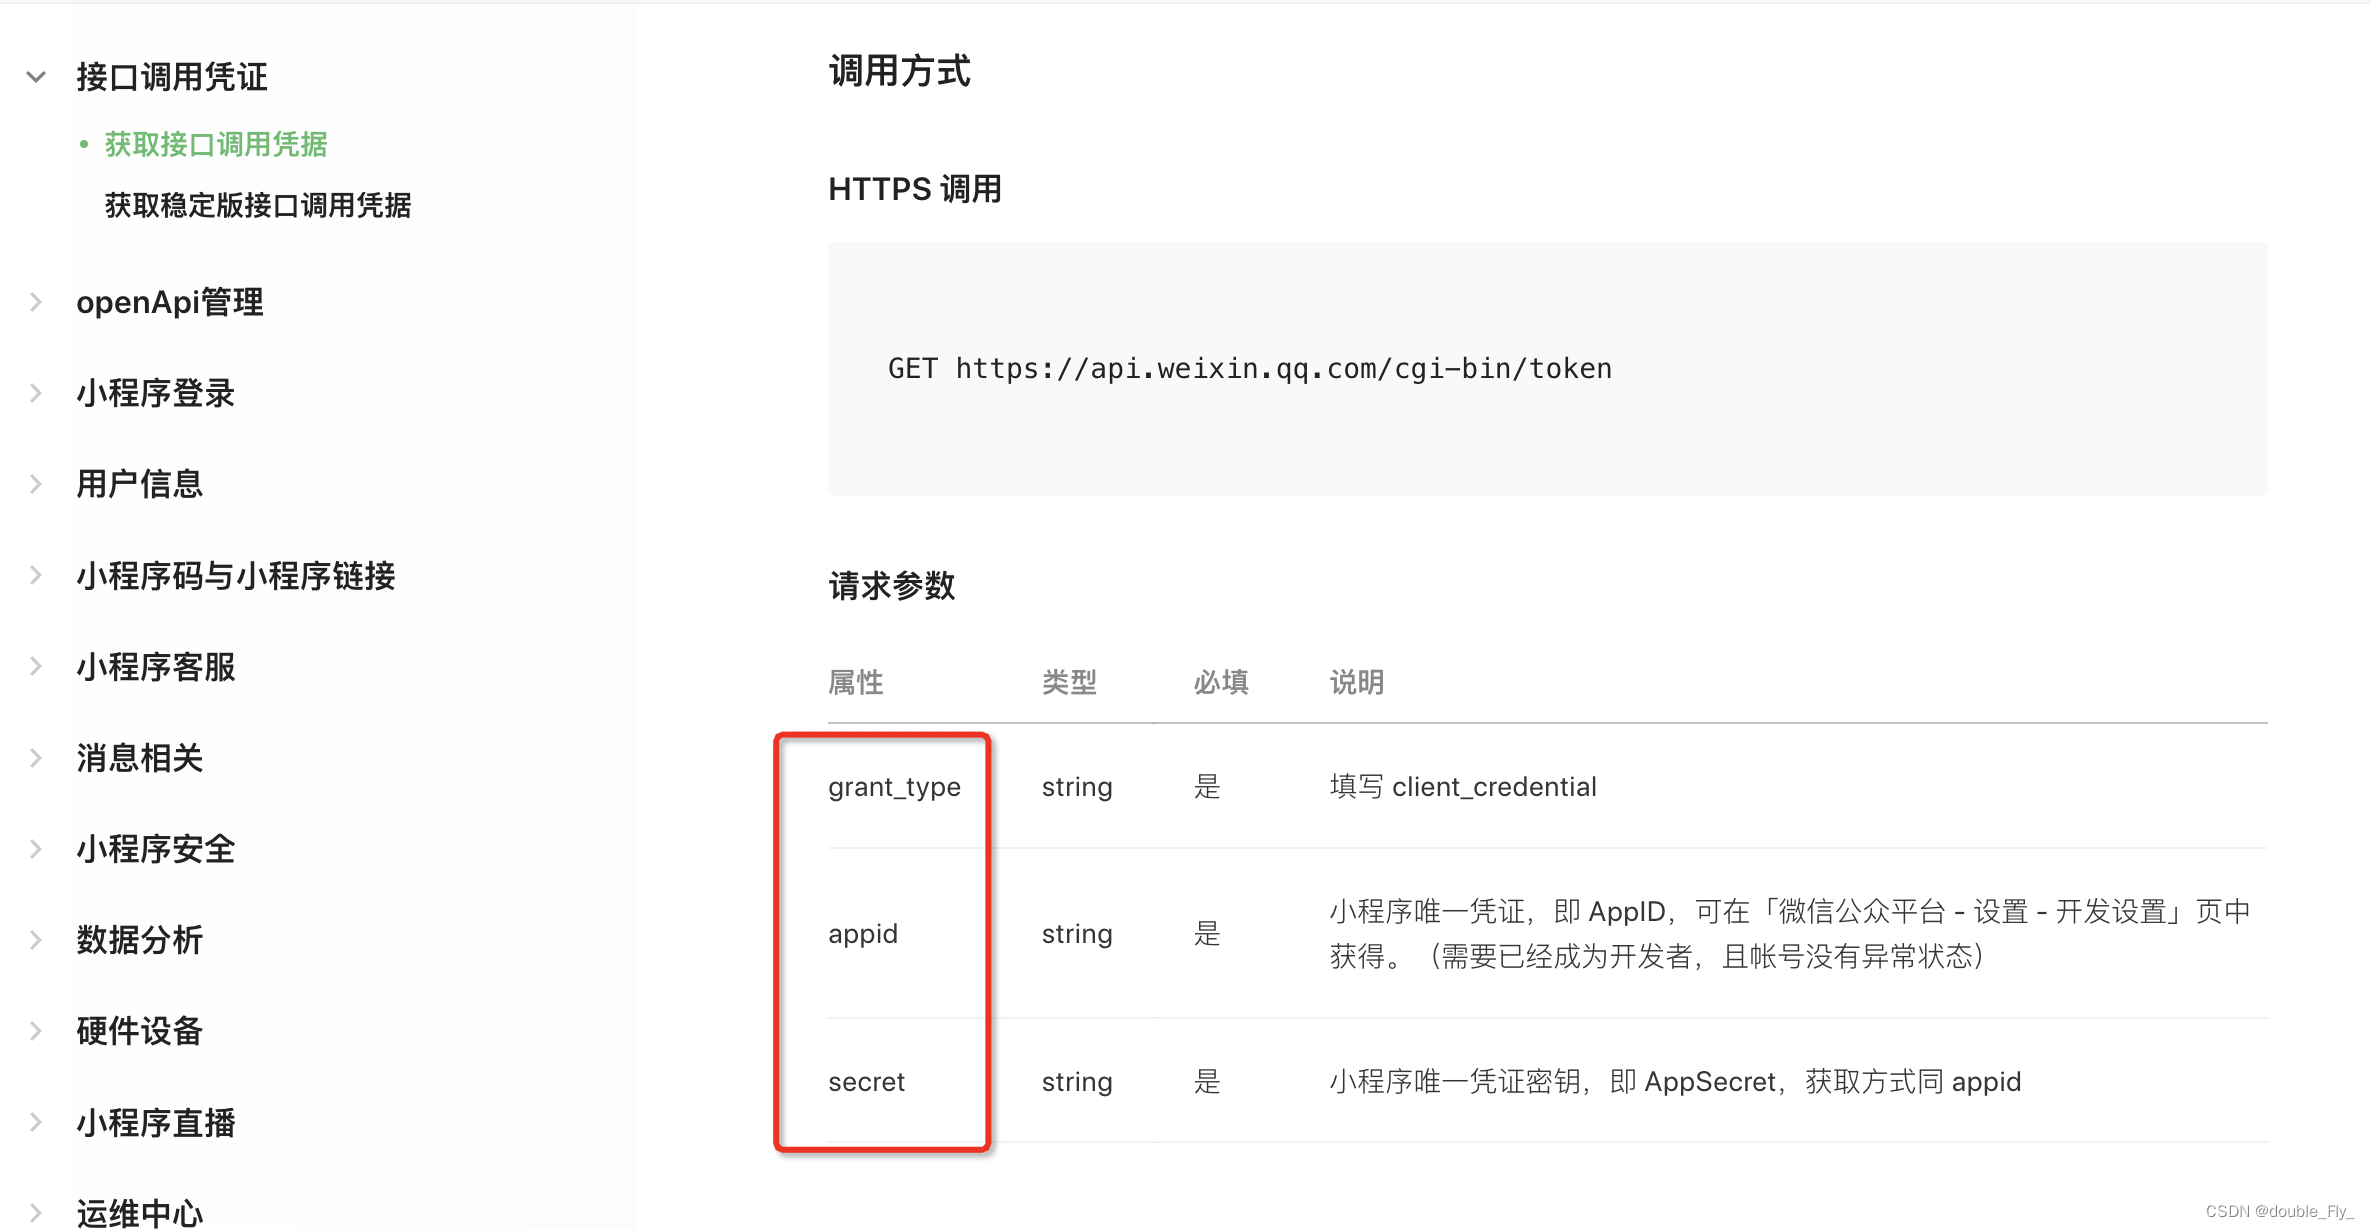Expand the 数据分析 chevron
This screenshot has height=1230, width=2370.
pyautogui.click(x=36, y=940)
